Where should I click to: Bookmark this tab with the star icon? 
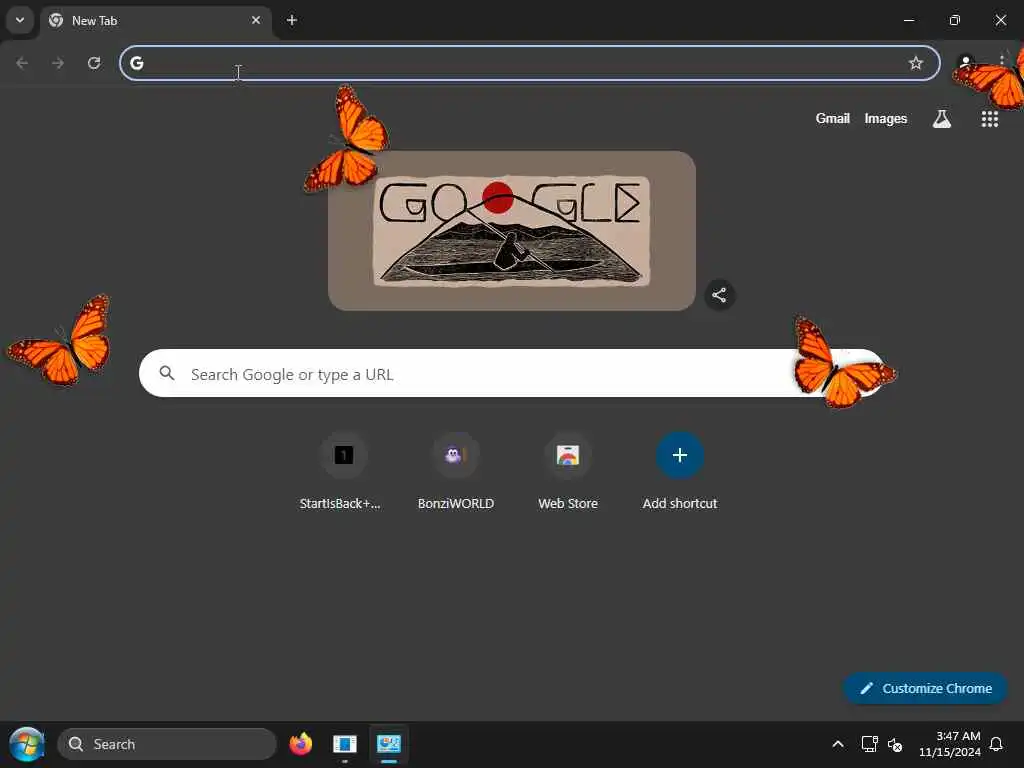[x=916, y=63]
